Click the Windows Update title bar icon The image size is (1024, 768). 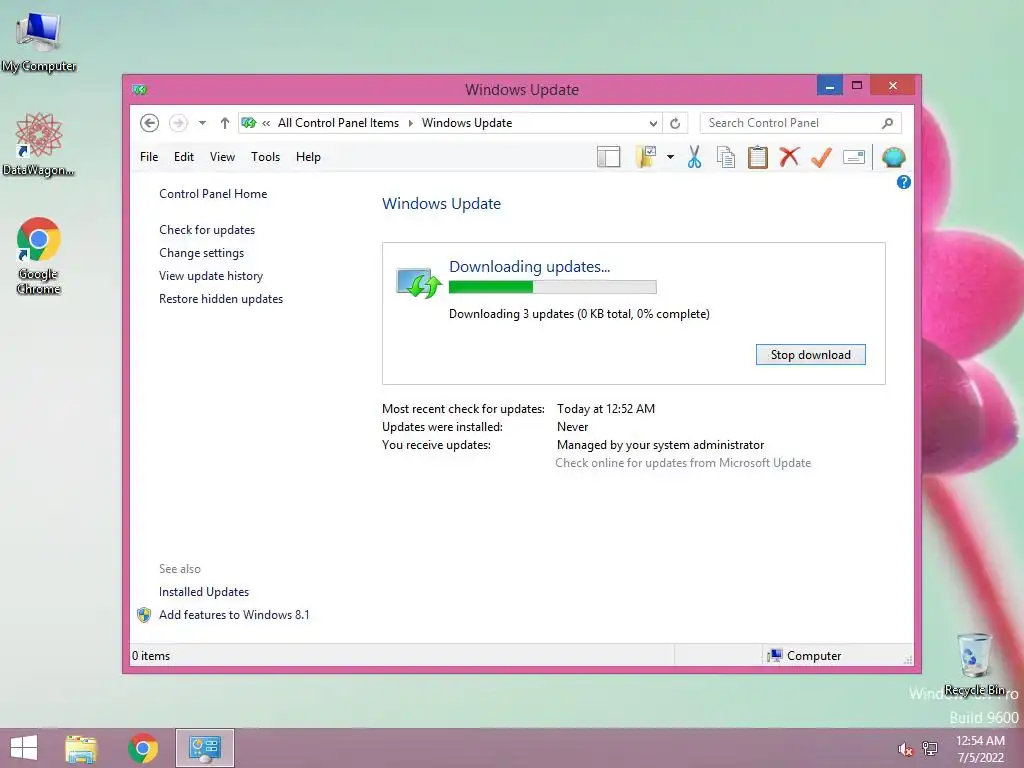pos(140,89)
